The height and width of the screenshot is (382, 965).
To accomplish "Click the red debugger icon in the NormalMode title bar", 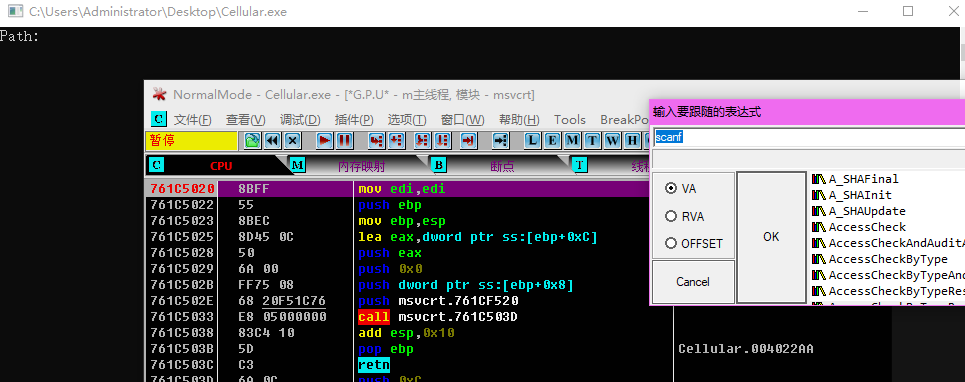I will pos(159,94).
